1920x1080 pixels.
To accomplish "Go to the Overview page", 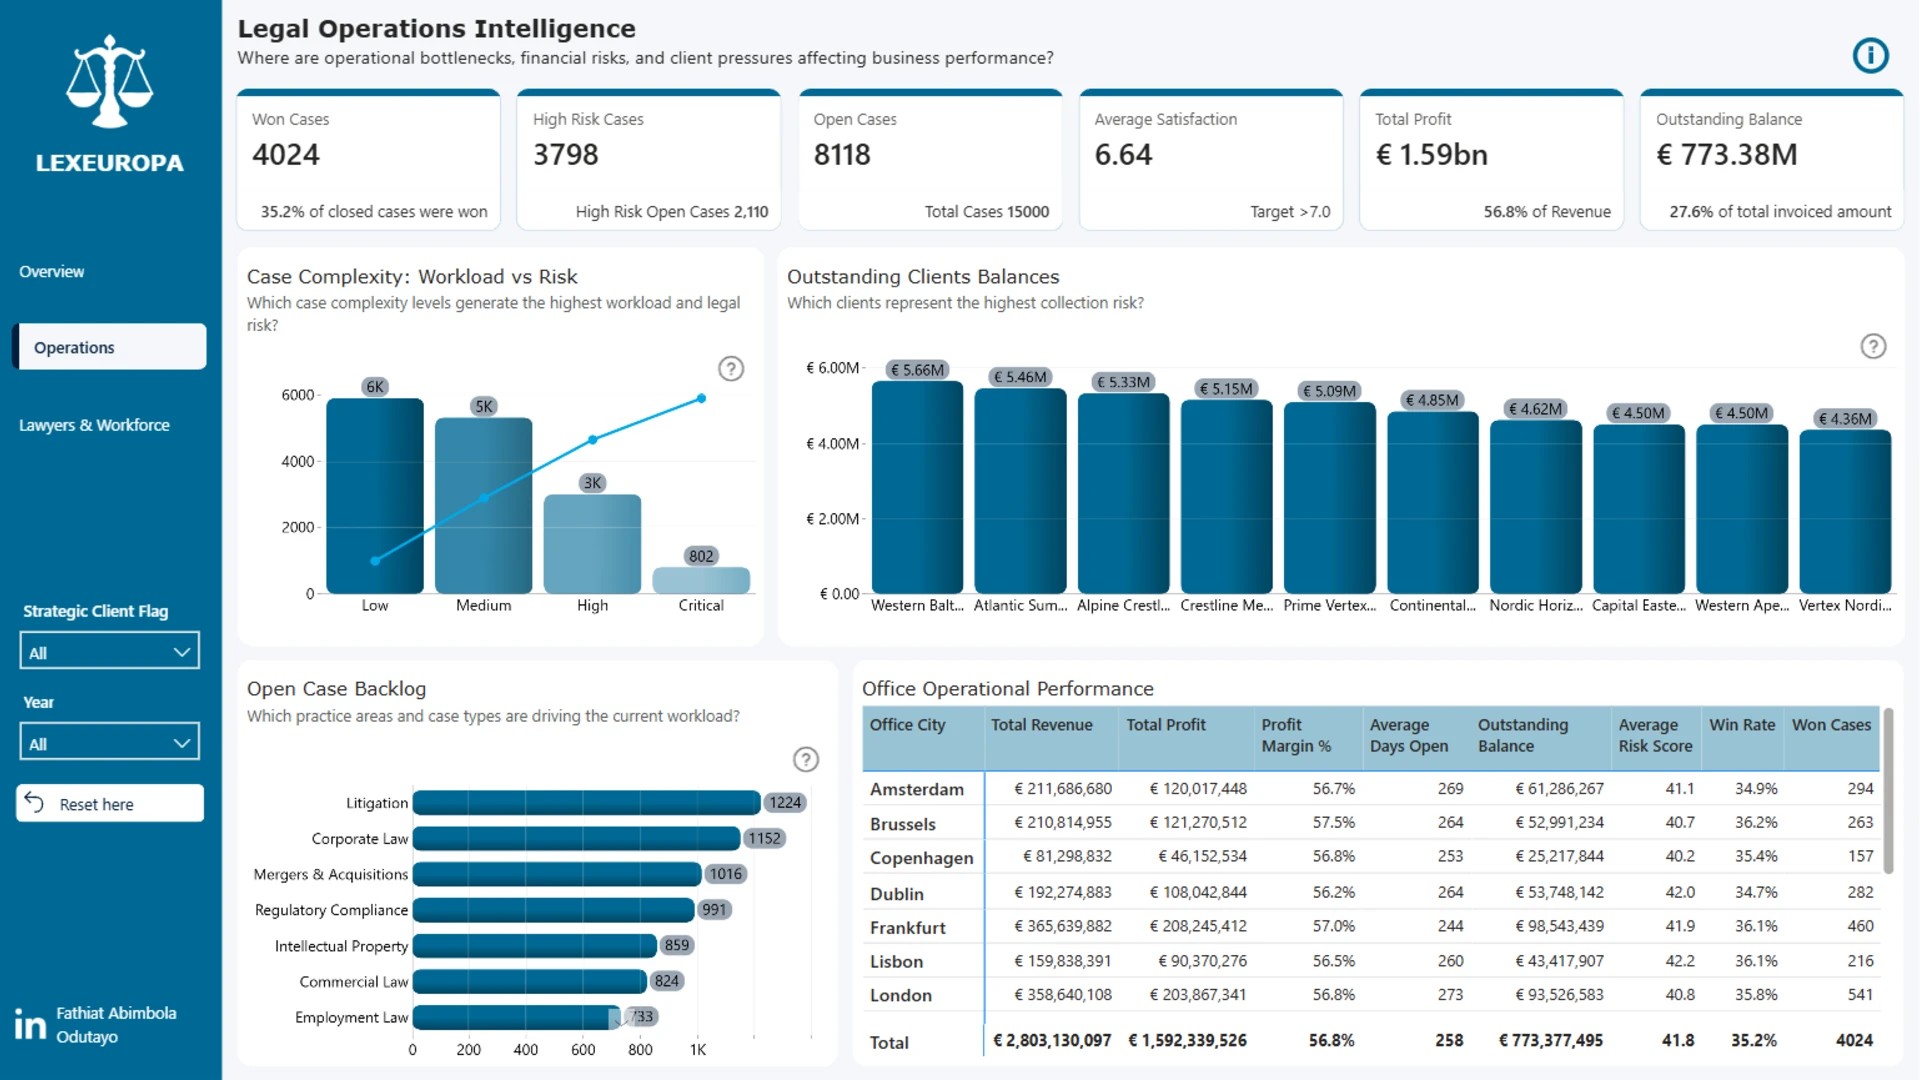I will click(x=52, y=272).
